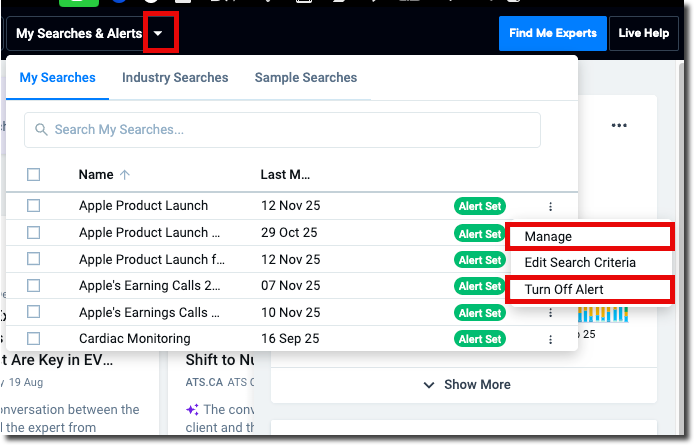The height and width of the screenshot is (445, 694).
Task: Click the magnifier icon in search field
Action: pyautogui.click(x=42, y=130)
